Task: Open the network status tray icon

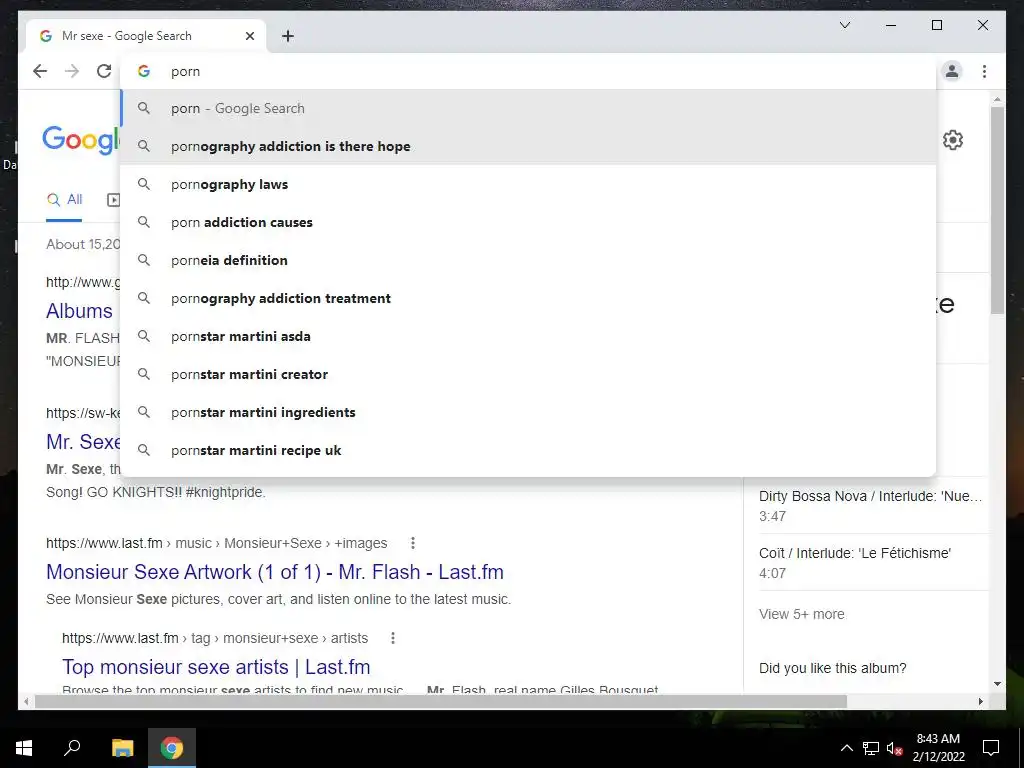Action: coord(871,748)
